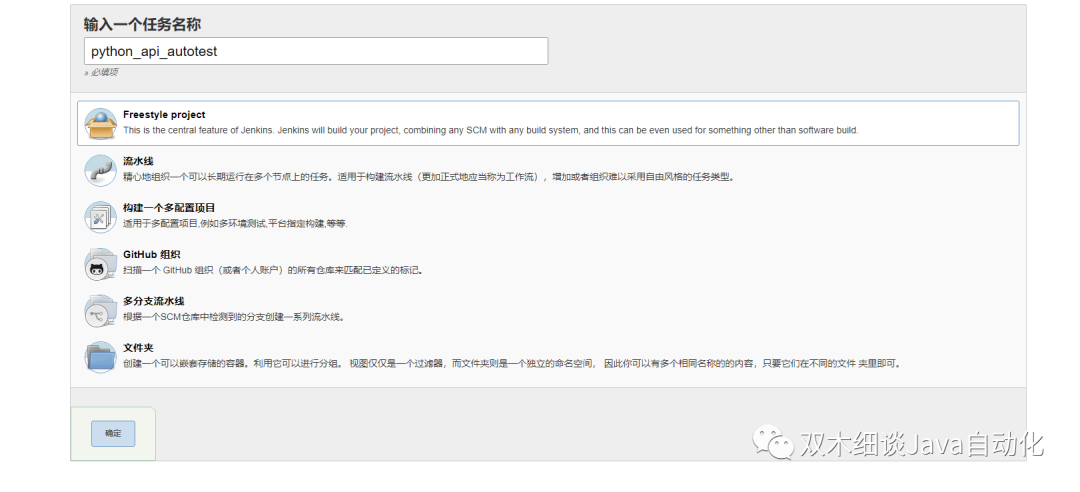Click the 必填项 required-field hint
The height and width of the screenshot is (492, 1080).
(101, 72)
